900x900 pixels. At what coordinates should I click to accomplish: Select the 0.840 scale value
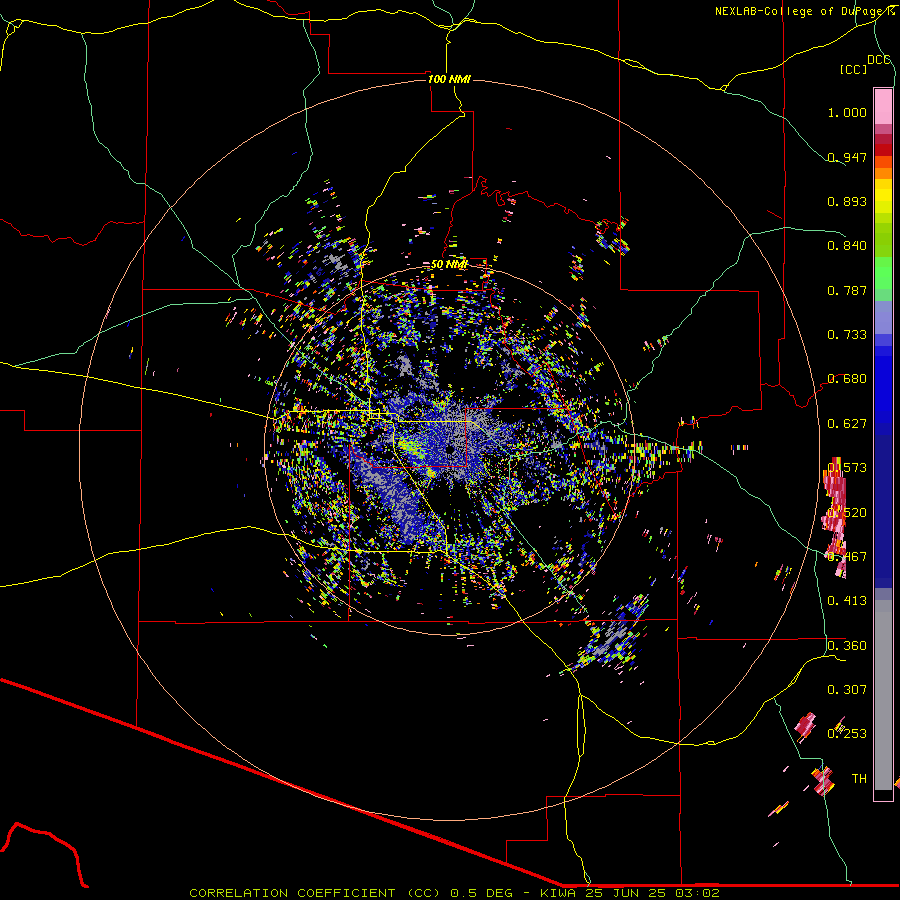point(847,246)
